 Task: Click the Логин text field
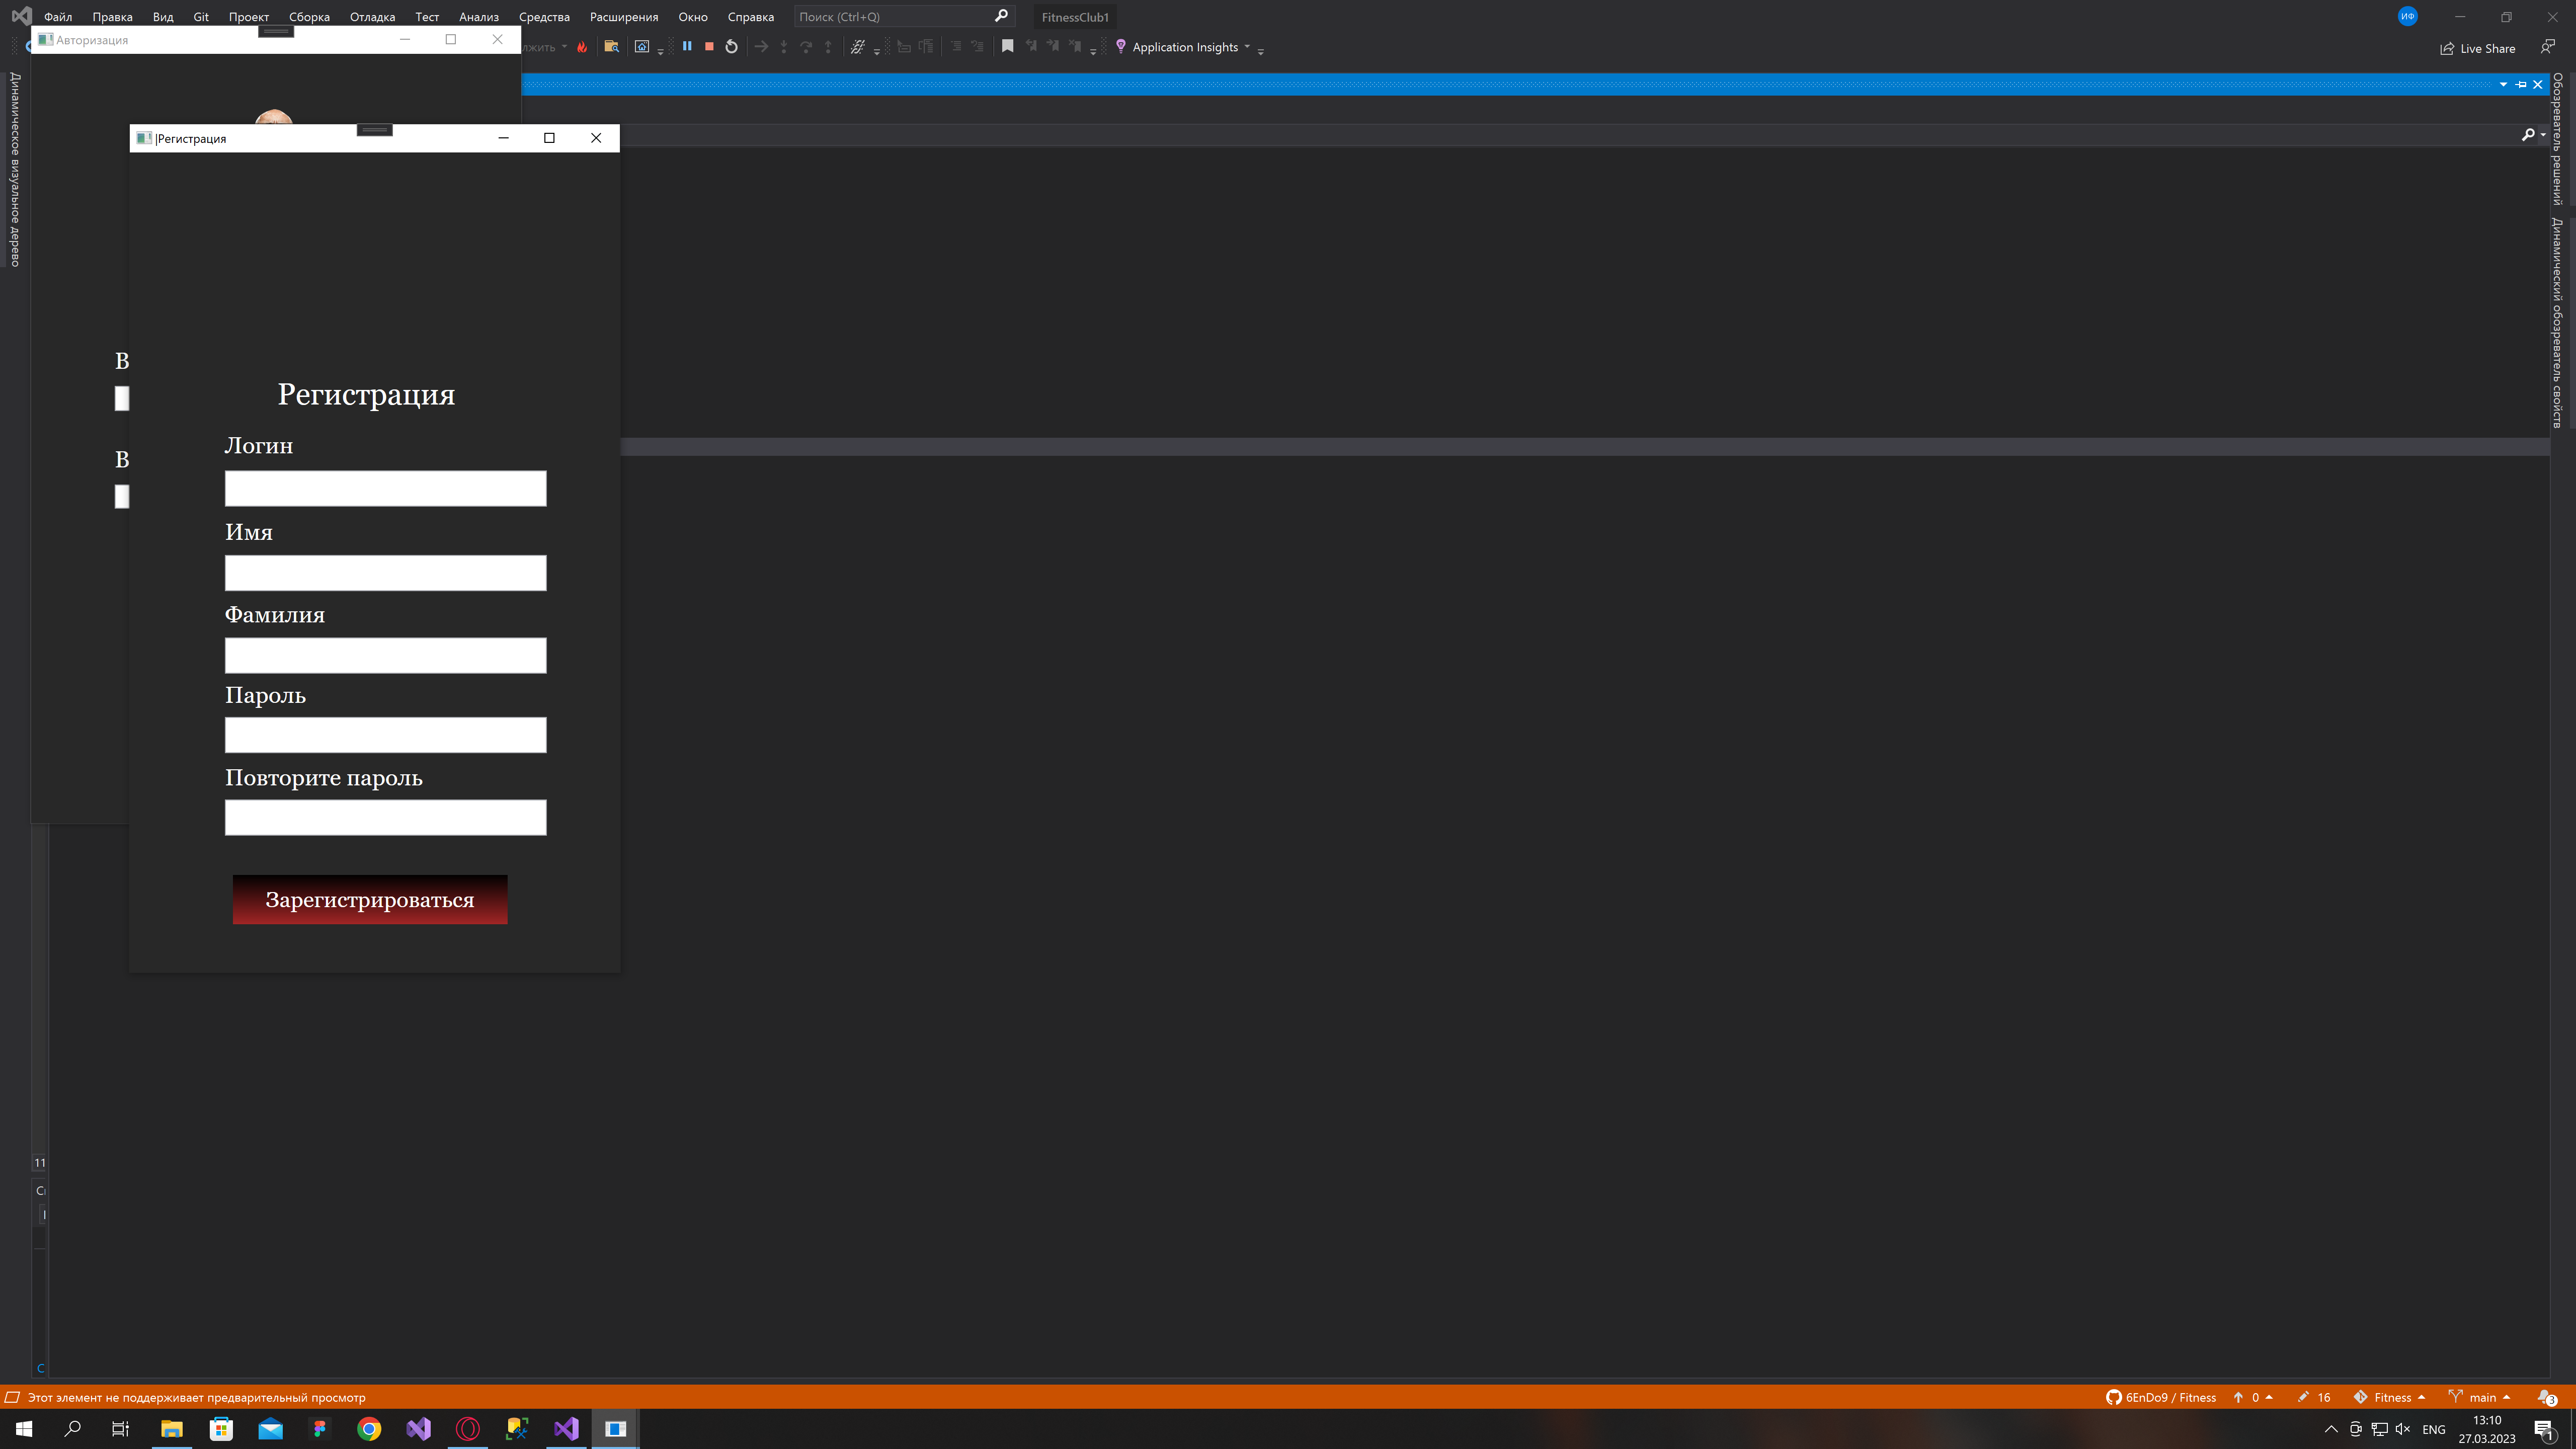385,488
